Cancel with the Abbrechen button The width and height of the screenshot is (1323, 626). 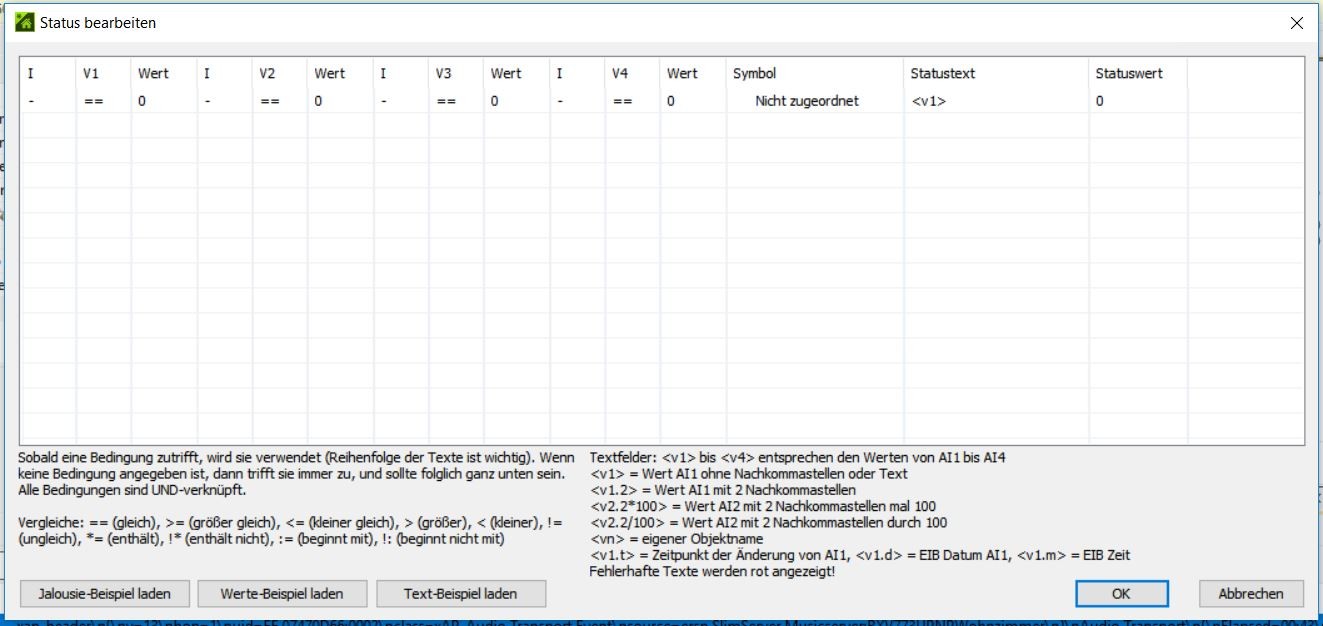pyautogui.click(x=1250, y=593)
